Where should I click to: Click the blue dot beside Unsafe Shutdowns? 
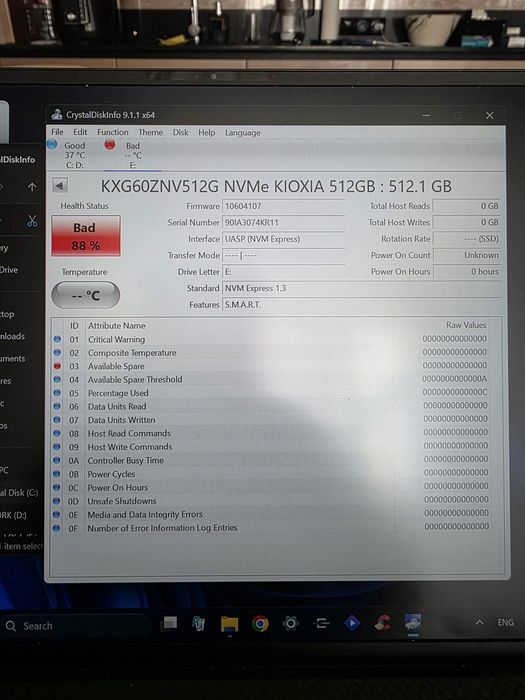point(57,501)
